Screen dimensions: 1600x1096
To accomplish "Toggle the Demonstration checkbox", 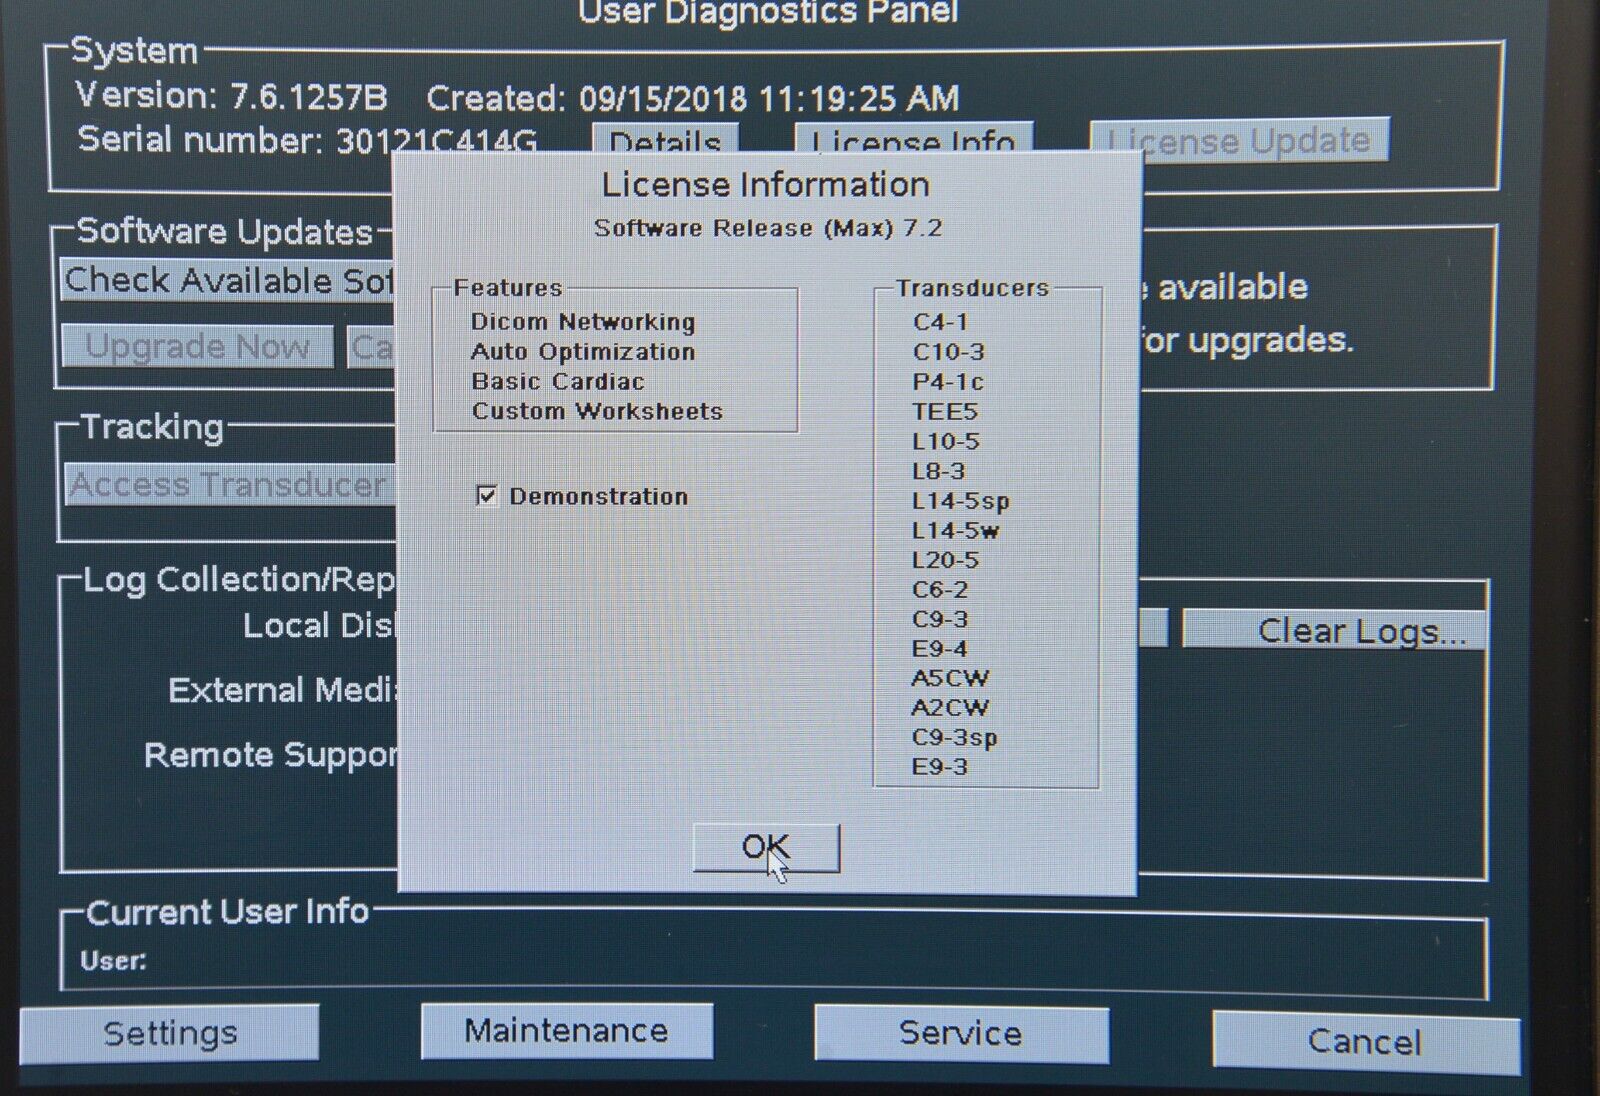I will pyautogui.click(x=487, y=496).
